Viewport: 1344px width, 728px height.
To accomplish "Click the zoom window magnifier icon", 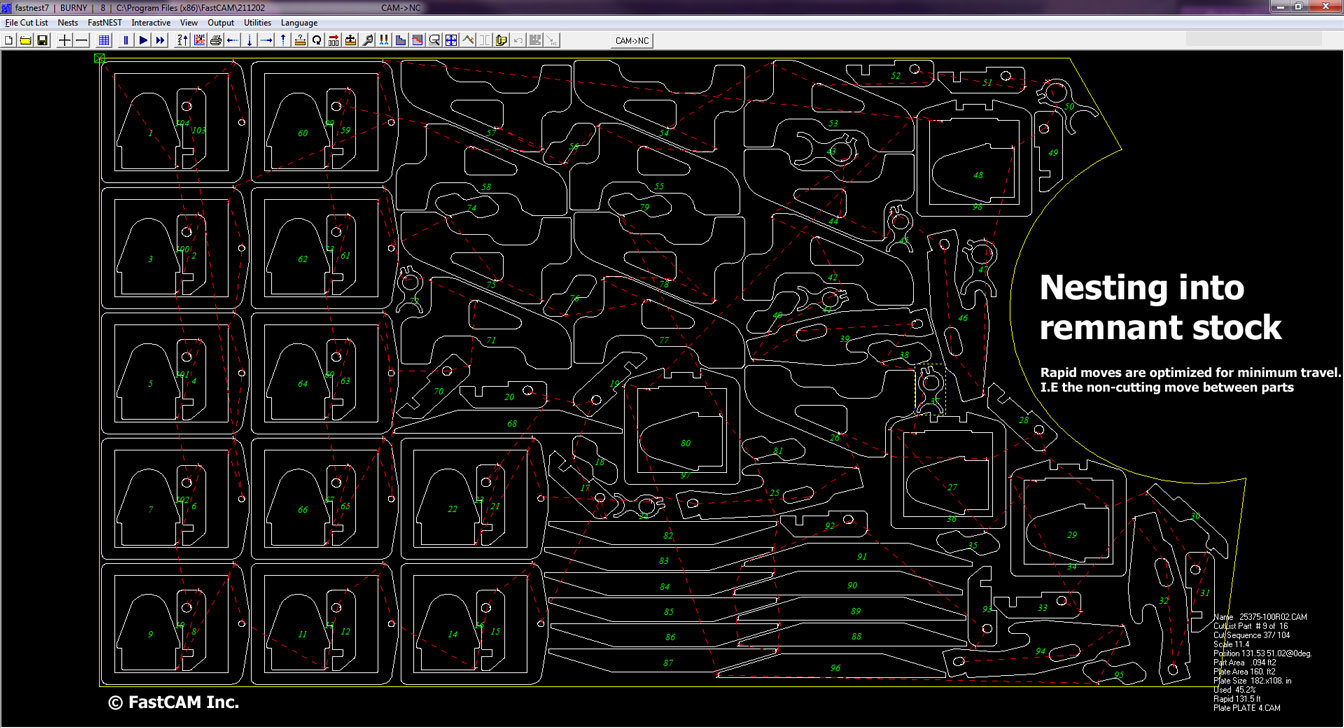I will tap(434, 40).
